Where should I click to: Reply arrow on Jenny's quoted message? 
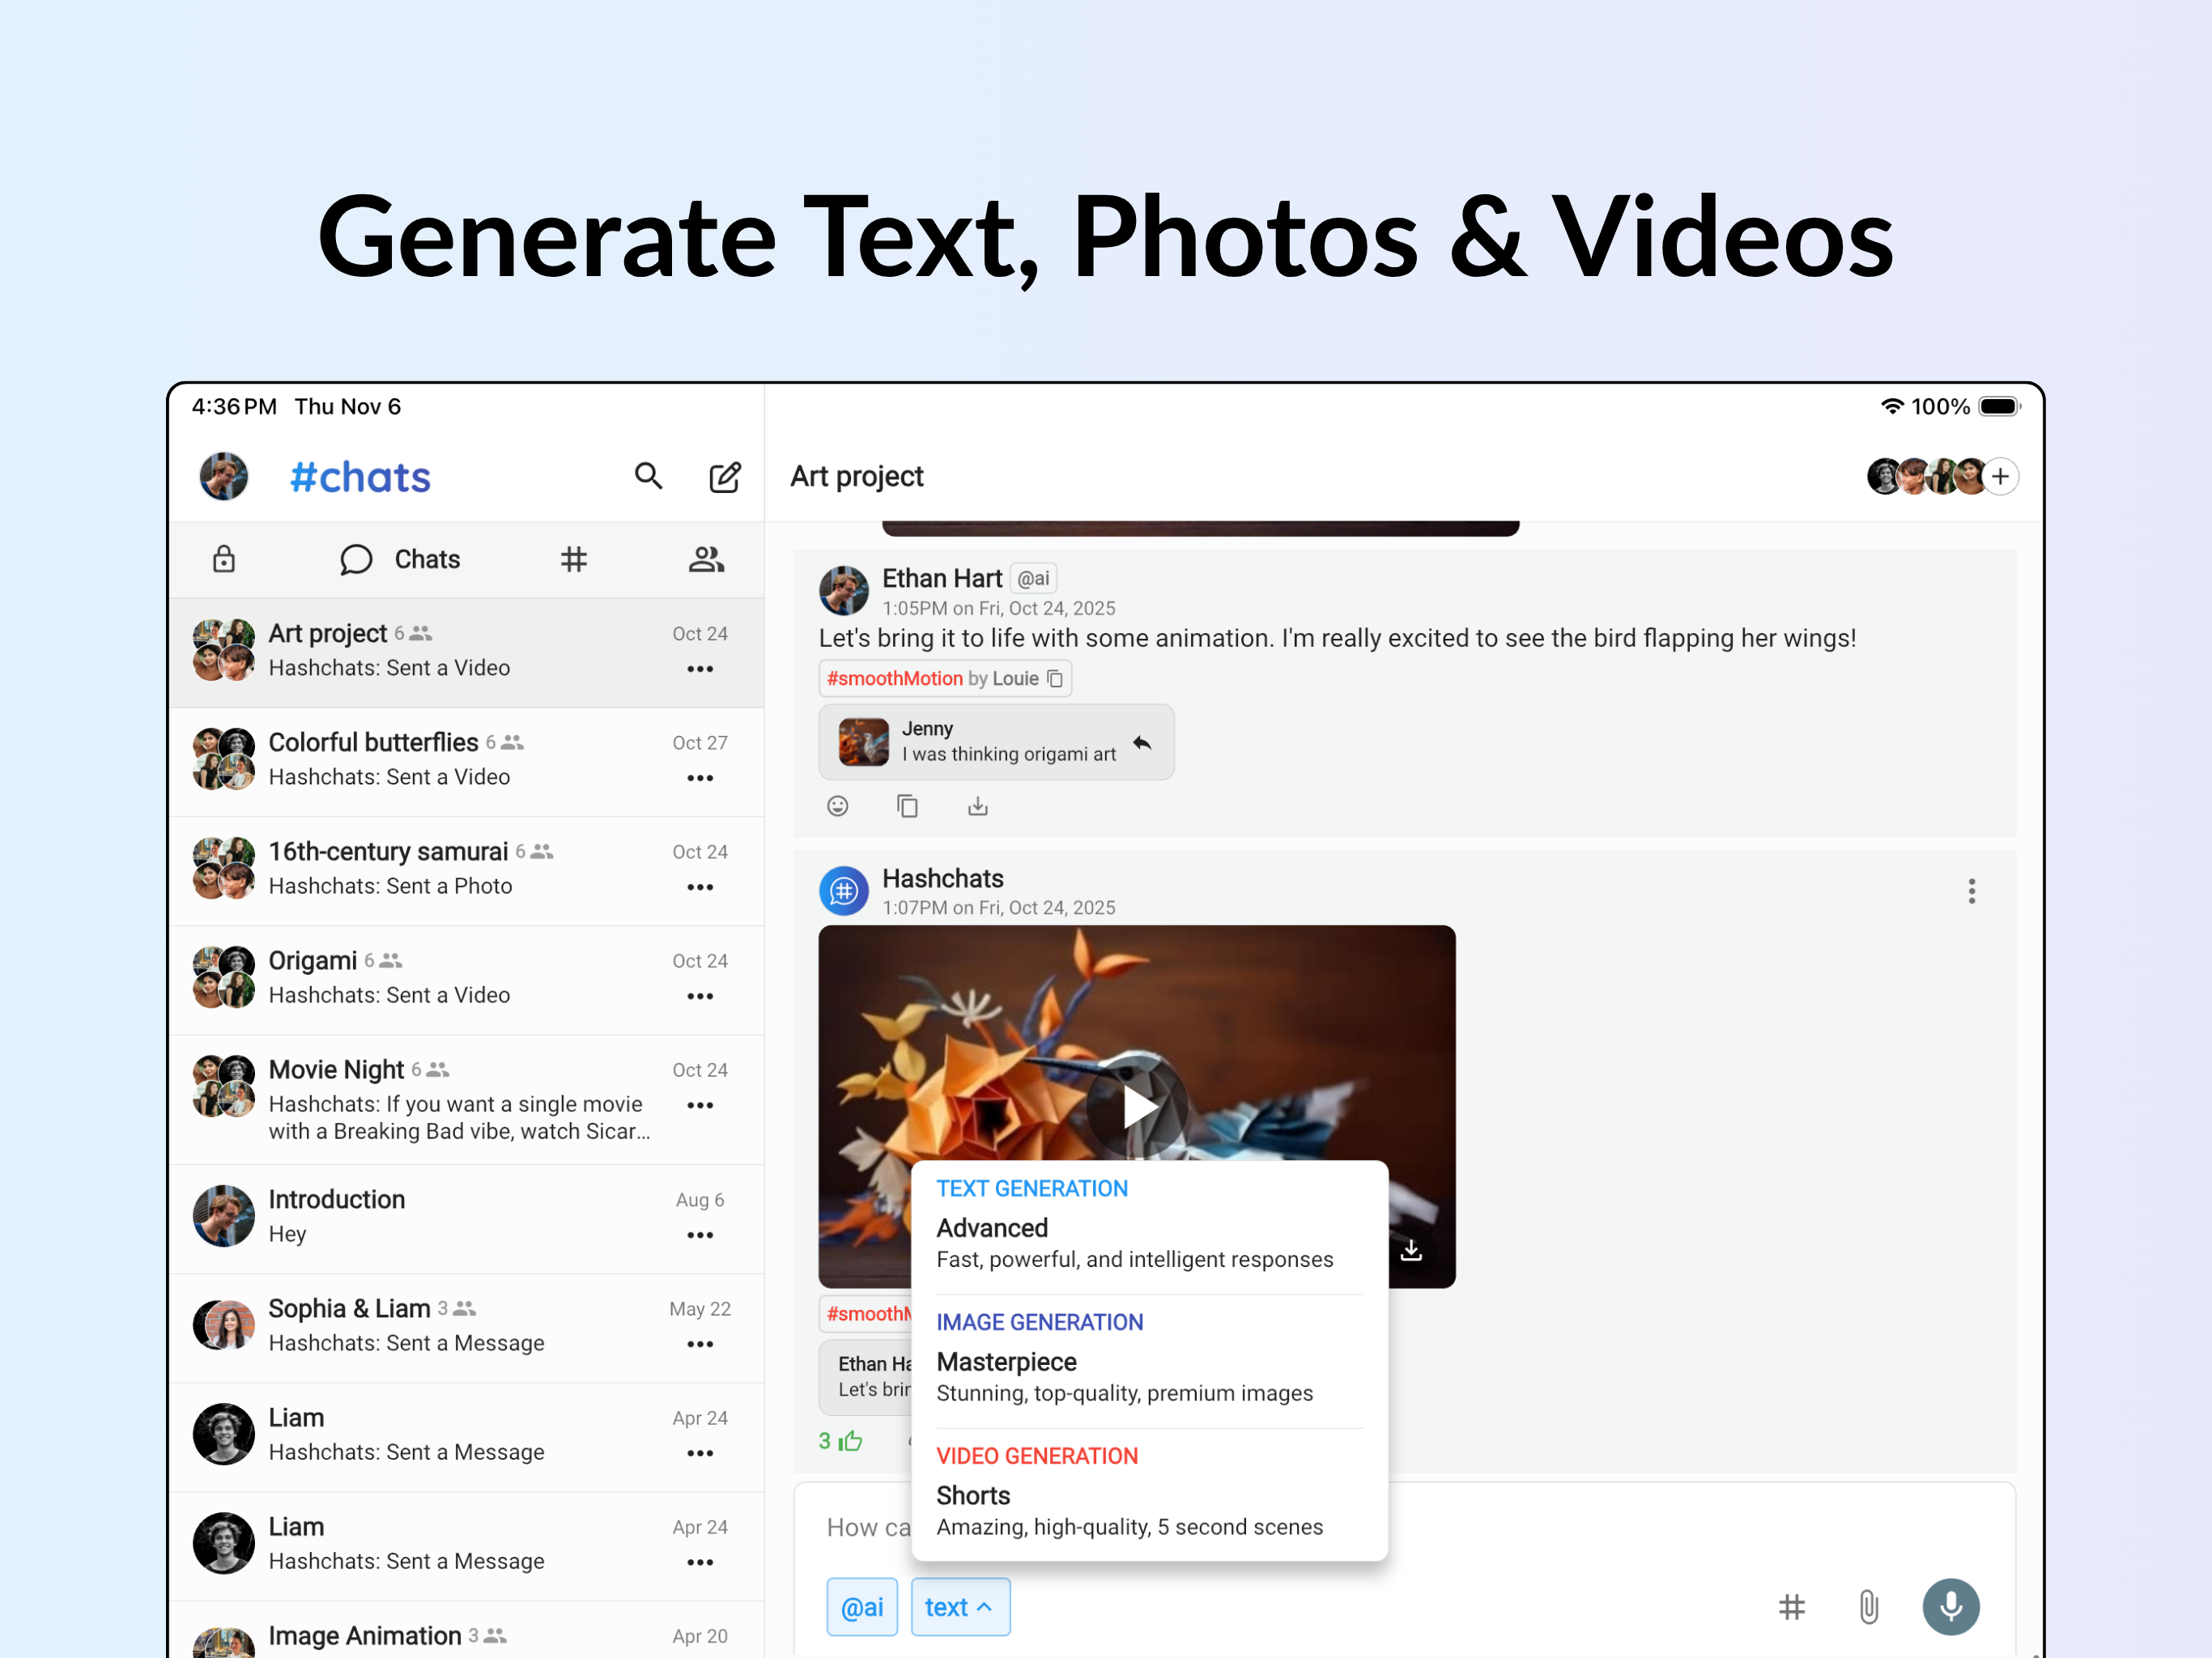point(1142,742)
